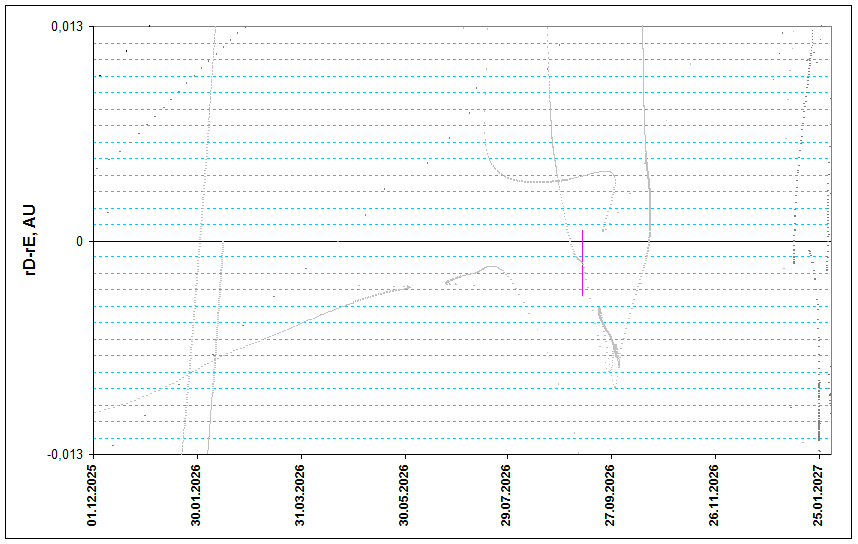The image size is (858, 544).
Task: Click the y-axis zero label
Action: point(79,241)
